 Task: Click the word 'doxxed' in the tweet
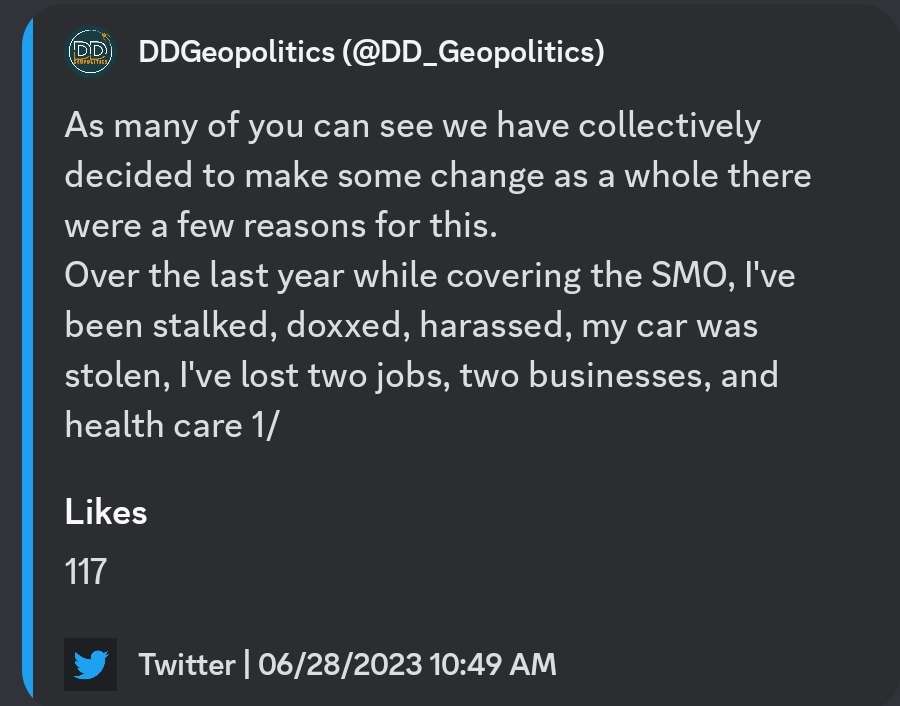(x=348, y=325)
